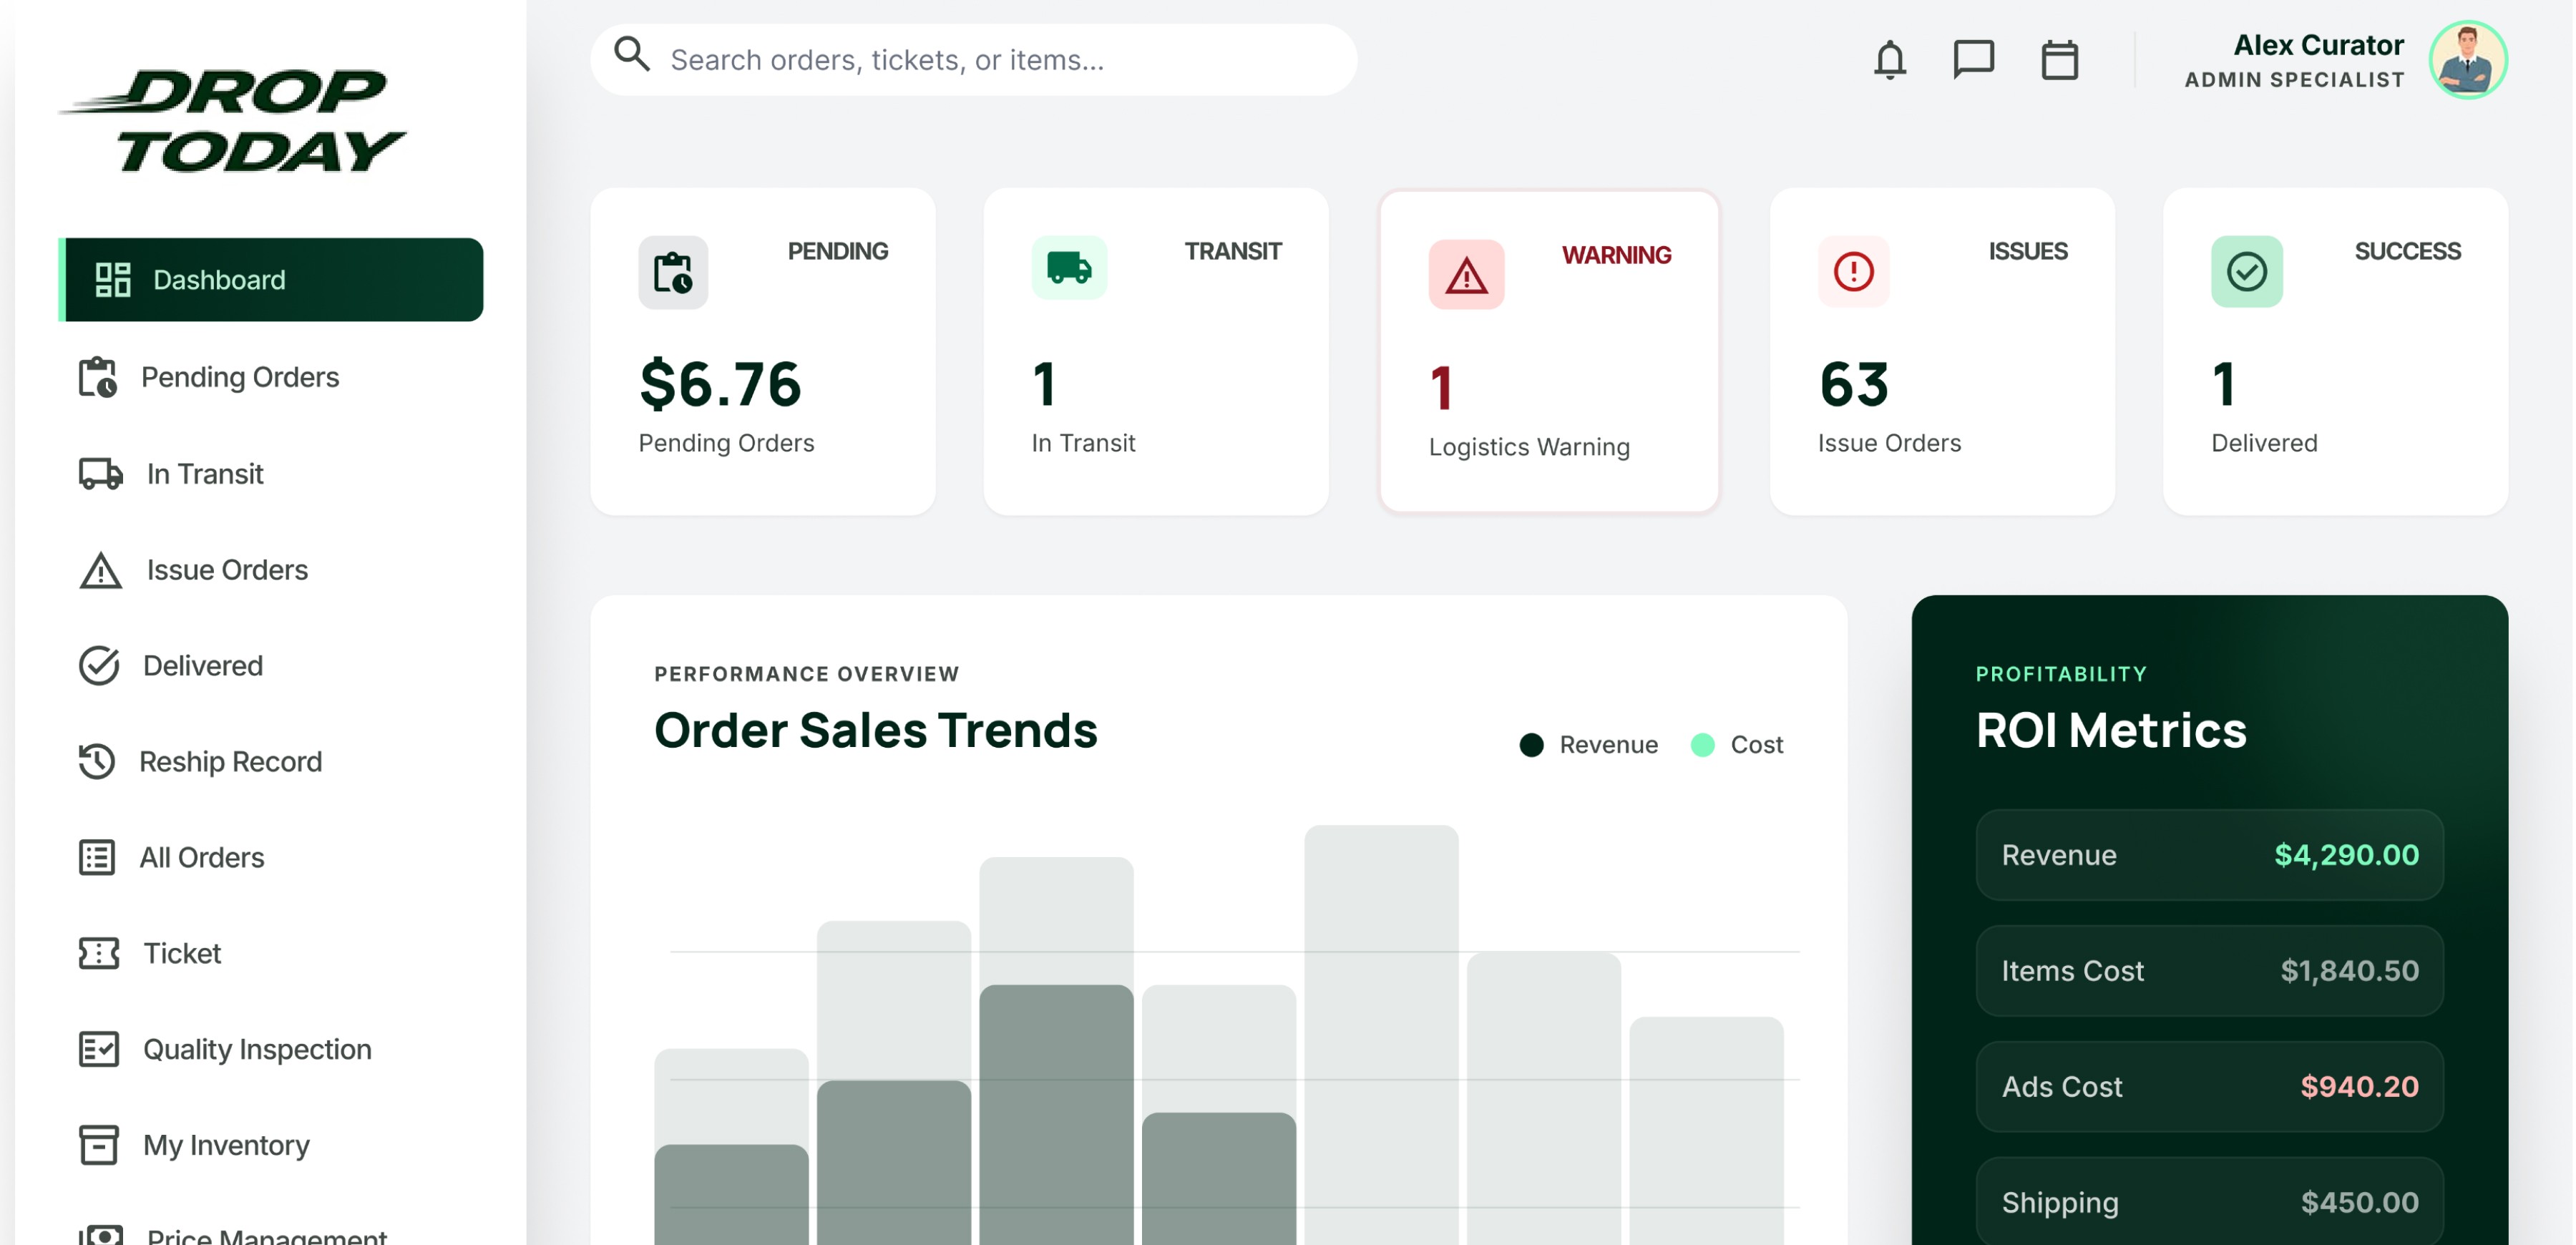This screenshot has height=1245, width=2576.
Task: Select the Delivered menu item
Action: click(x=201, y=665)
